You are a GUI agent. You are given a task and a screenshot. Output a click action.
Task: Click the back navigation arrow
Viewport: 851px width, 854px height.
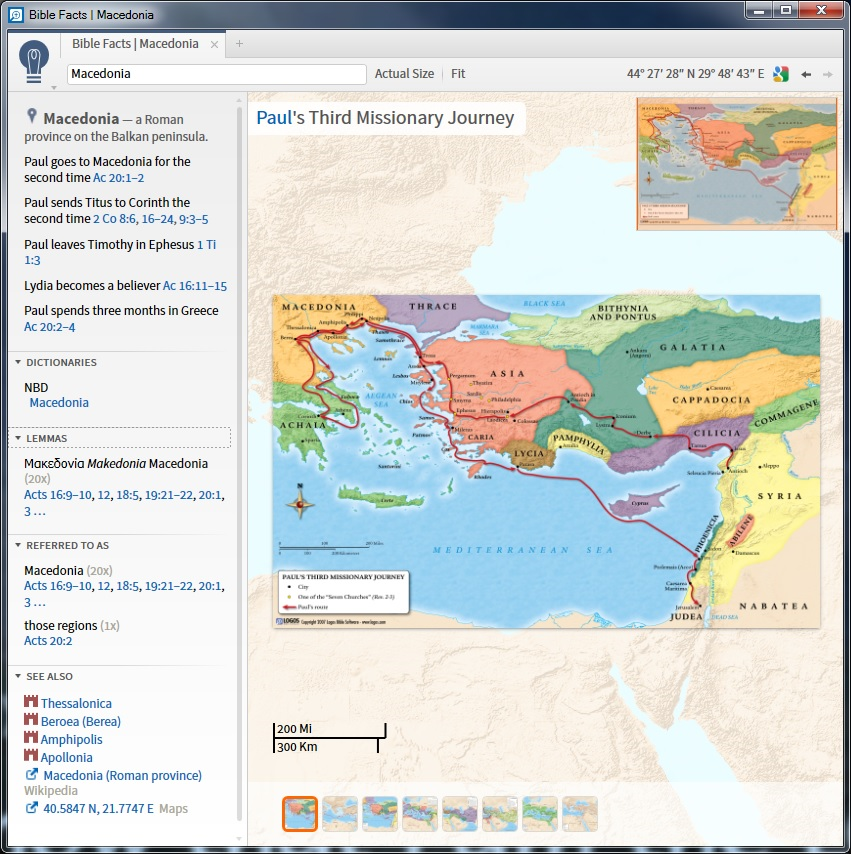point(806,74)
